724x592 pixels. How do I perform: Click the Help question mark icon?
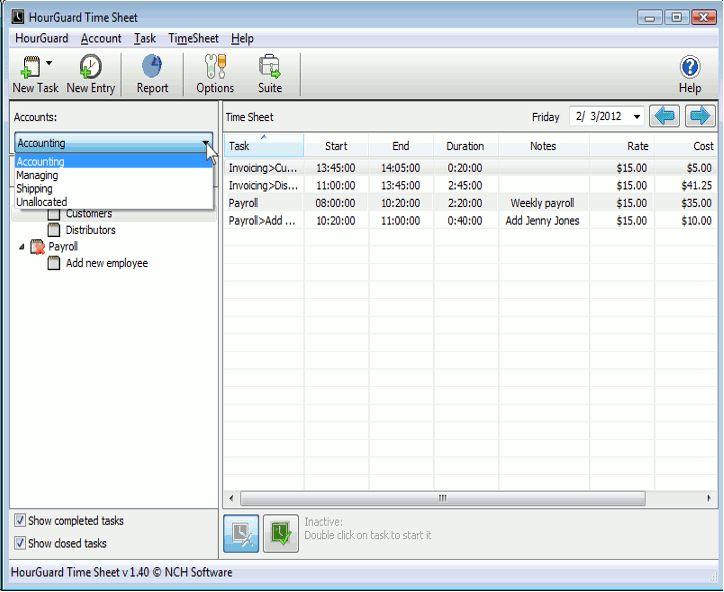pos(690,67)
